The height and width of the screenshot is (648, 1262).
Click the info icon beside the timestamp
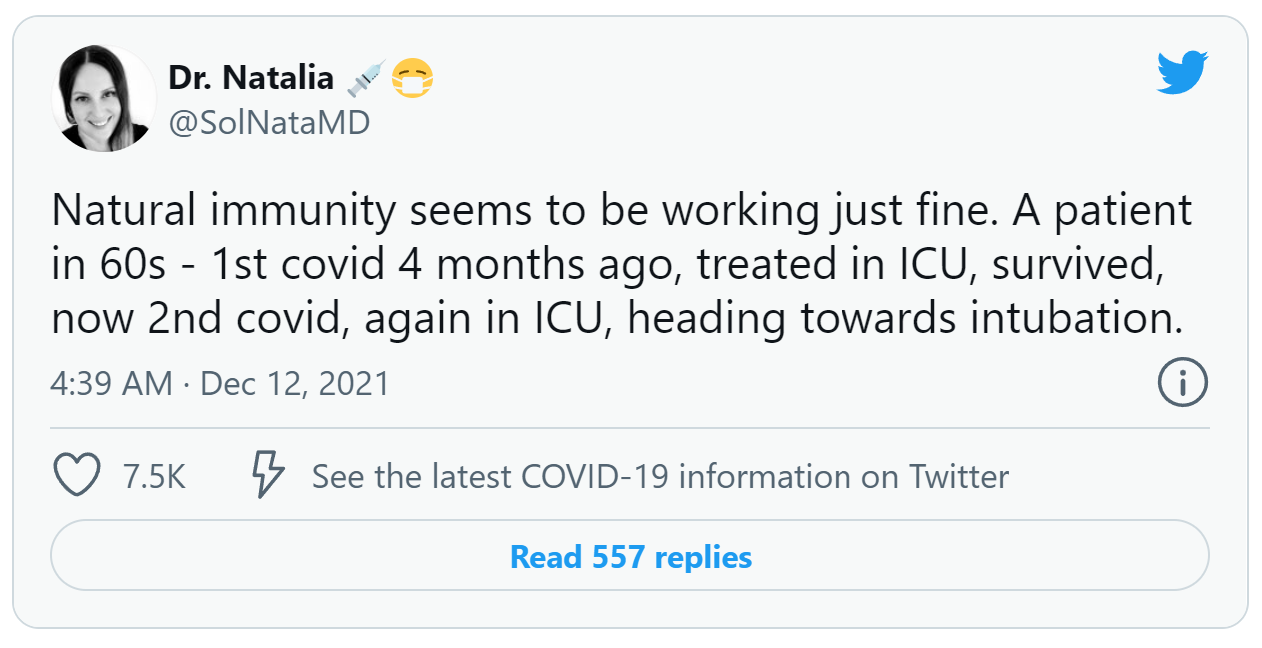coord(1181,382)
